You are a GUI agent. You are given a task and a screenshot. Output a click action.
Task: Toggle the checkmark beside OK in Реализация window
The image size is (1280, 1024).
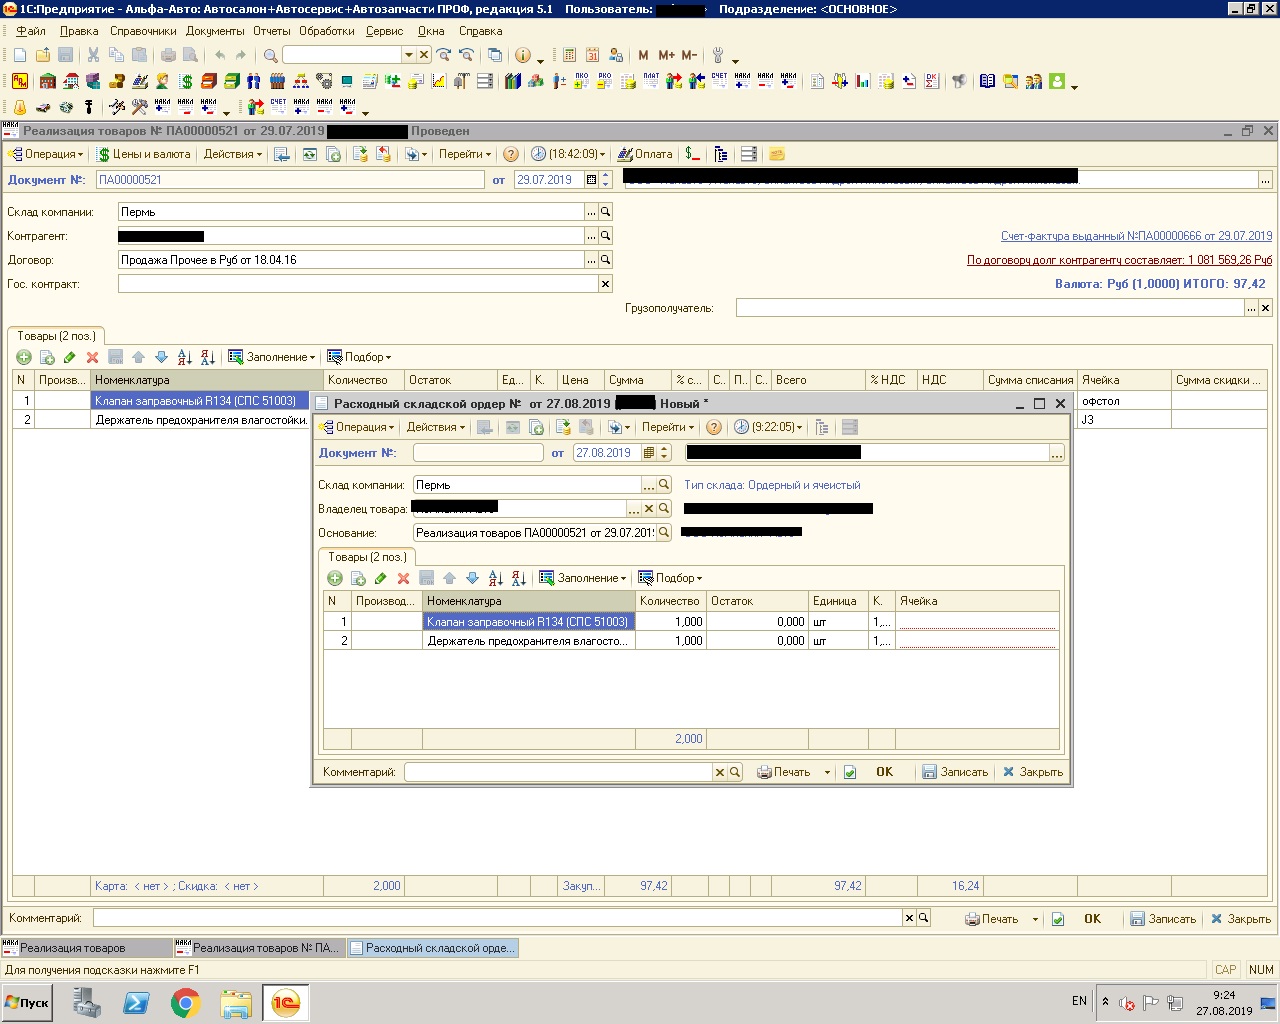point(1058,919)
